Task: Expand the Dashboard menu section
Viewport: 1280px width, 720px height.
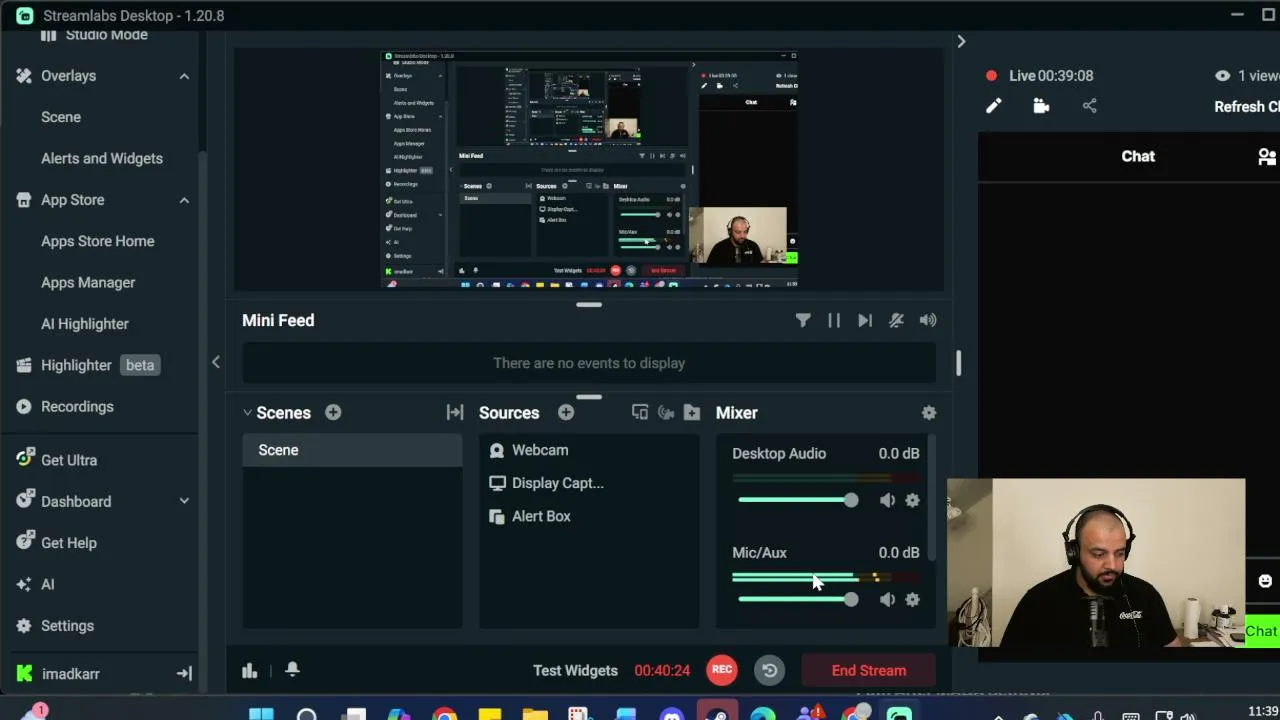Action: 184,501
